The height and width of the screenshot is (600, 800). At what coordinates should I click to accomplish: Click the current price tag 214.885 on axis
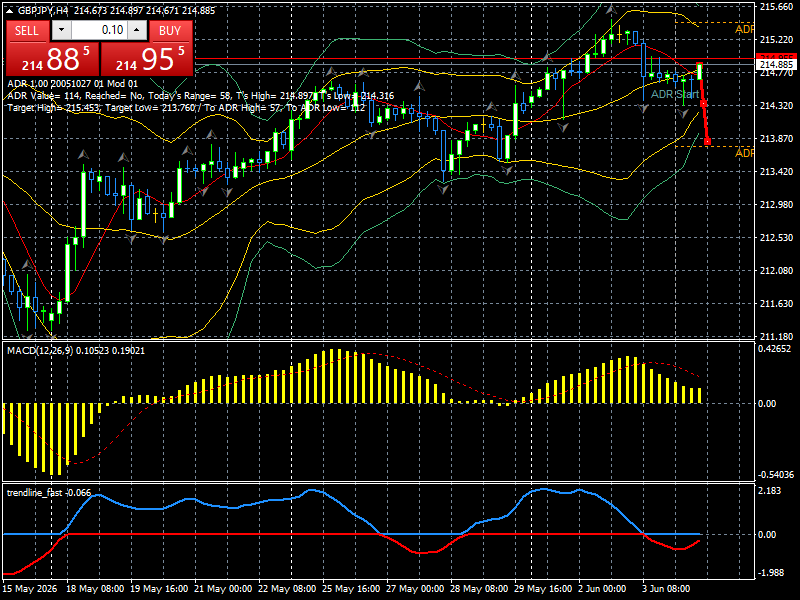[776, 64]
